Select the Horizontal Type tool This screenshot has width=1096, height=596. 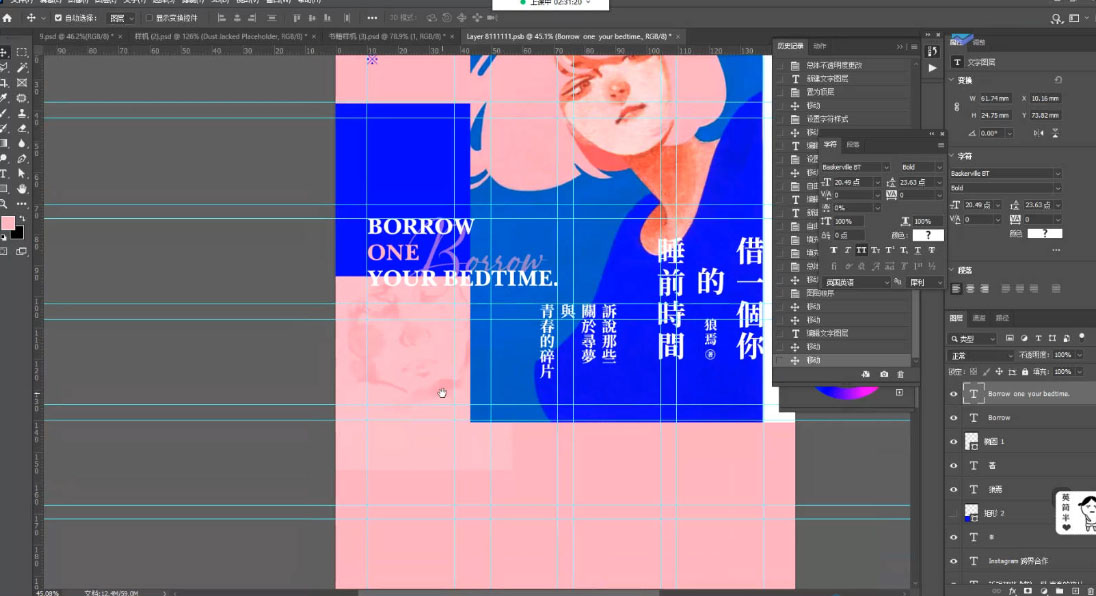coord(4,174)
